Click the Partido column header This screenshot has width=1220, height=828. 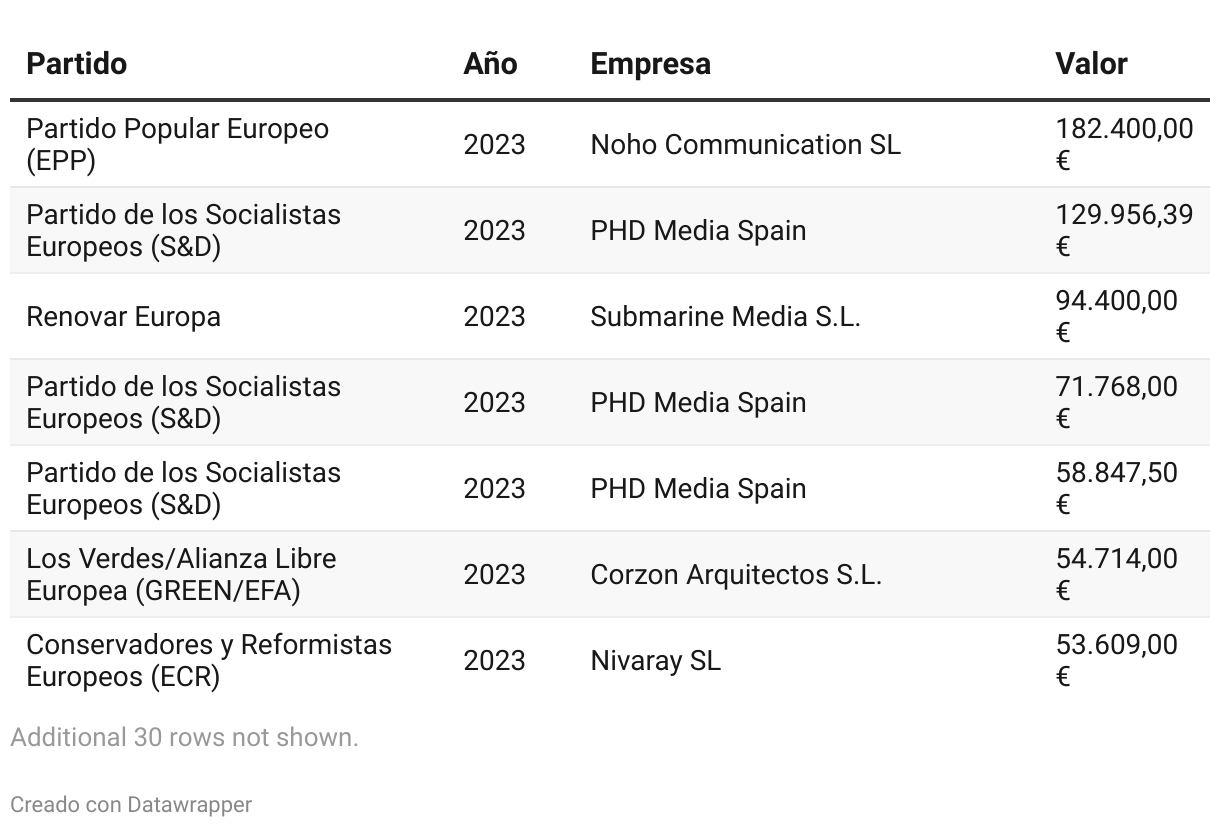coord(77,64)
